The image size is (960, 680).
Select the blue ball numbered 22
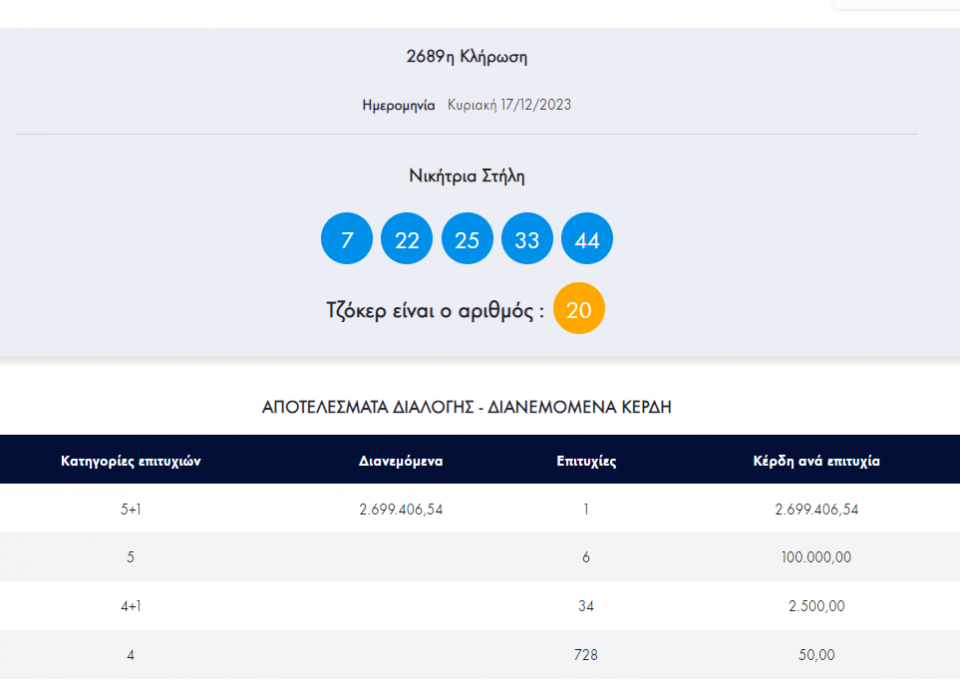[x=407, y=239]
